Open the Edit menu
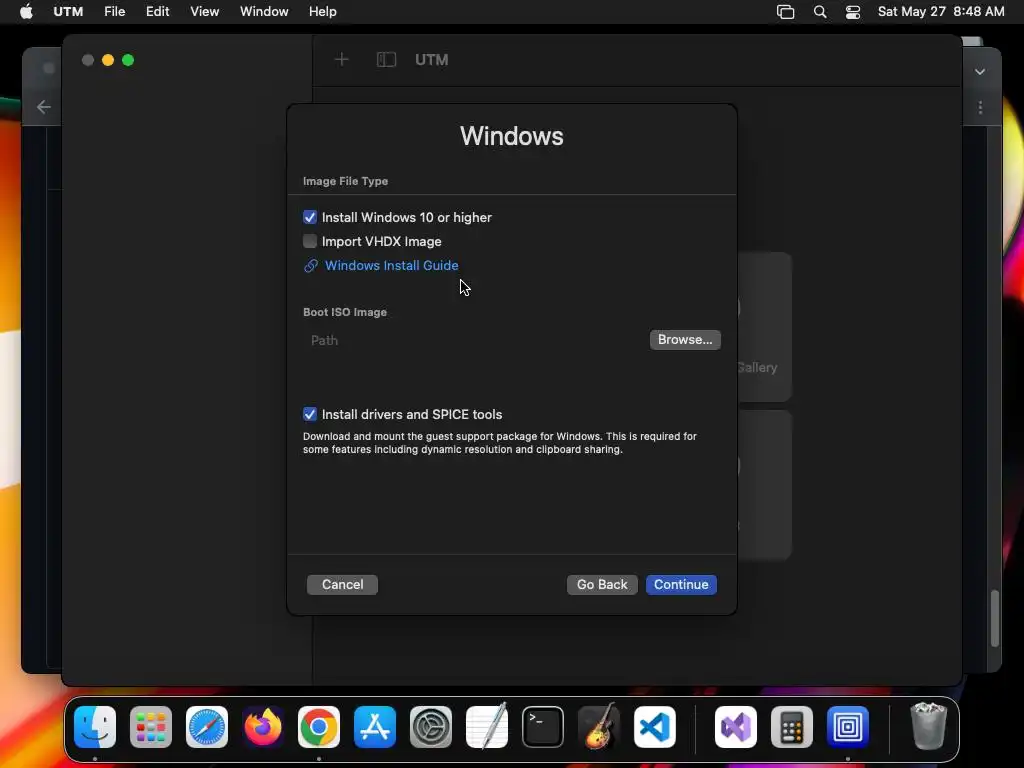 pos(157,12)
